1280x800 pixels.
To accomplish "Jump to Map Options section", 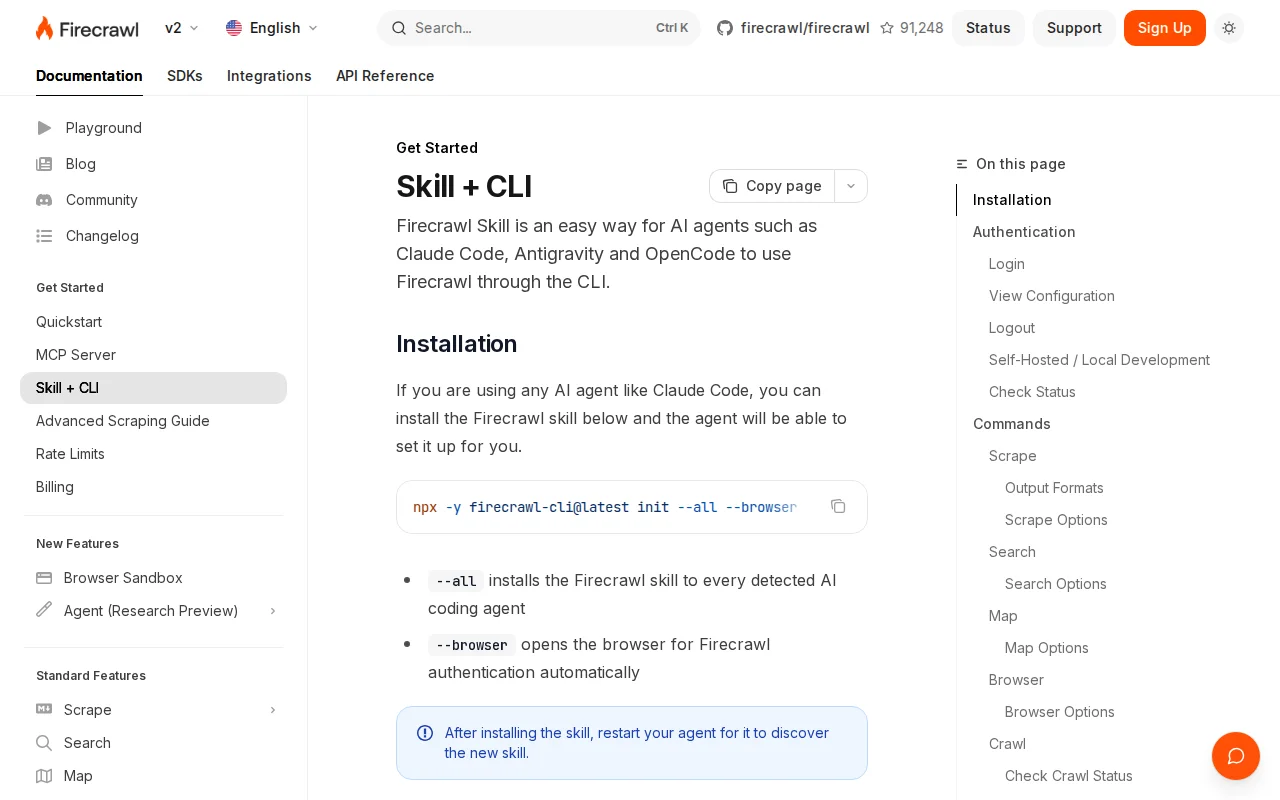I will 1047,648.
